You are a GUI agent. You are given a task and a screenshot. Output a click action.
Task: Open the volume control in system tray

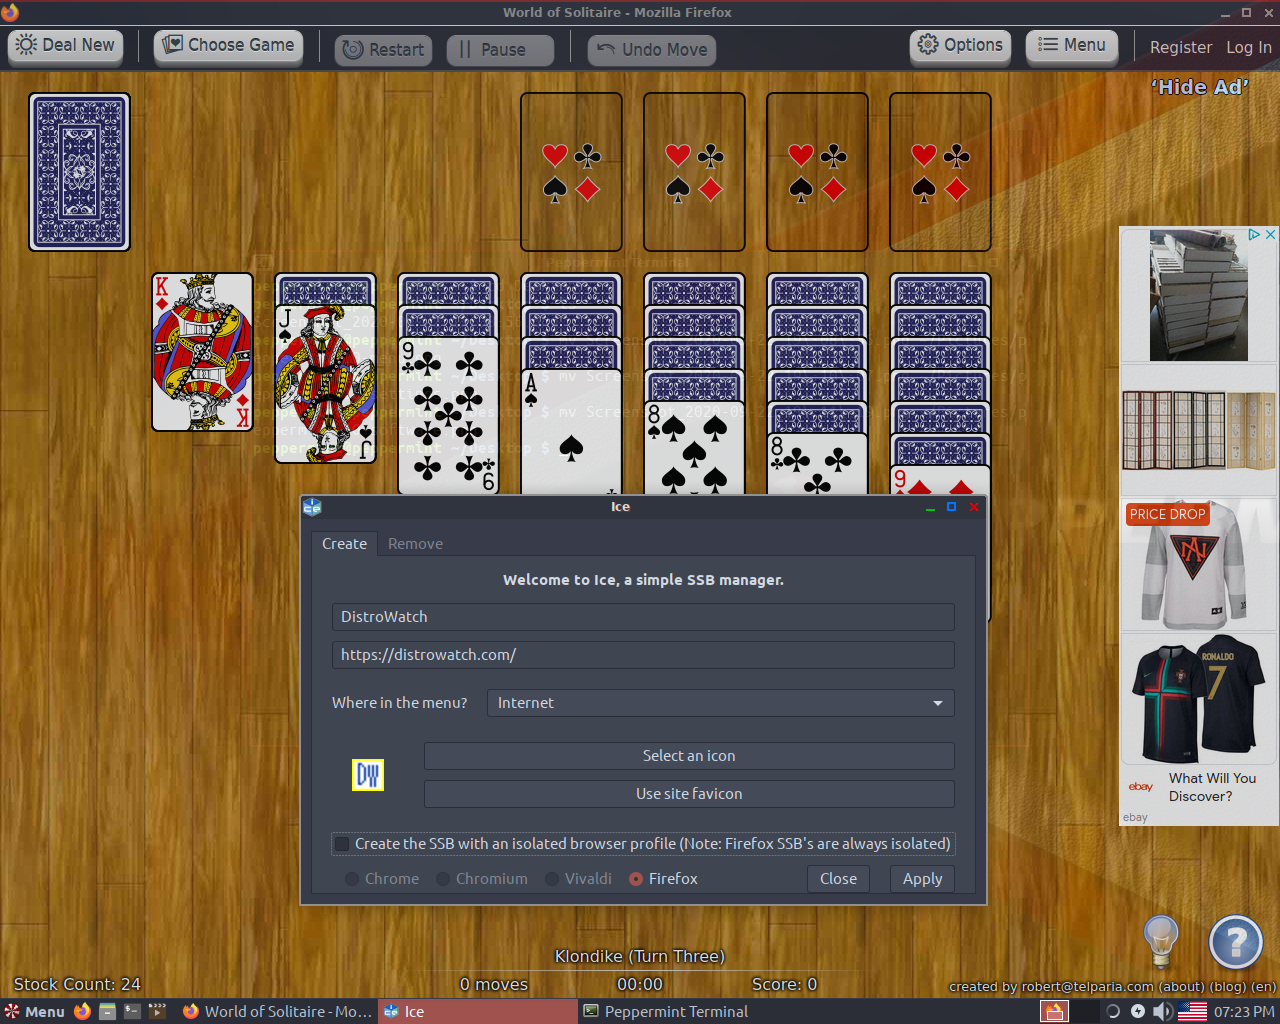[1162, 1011]
